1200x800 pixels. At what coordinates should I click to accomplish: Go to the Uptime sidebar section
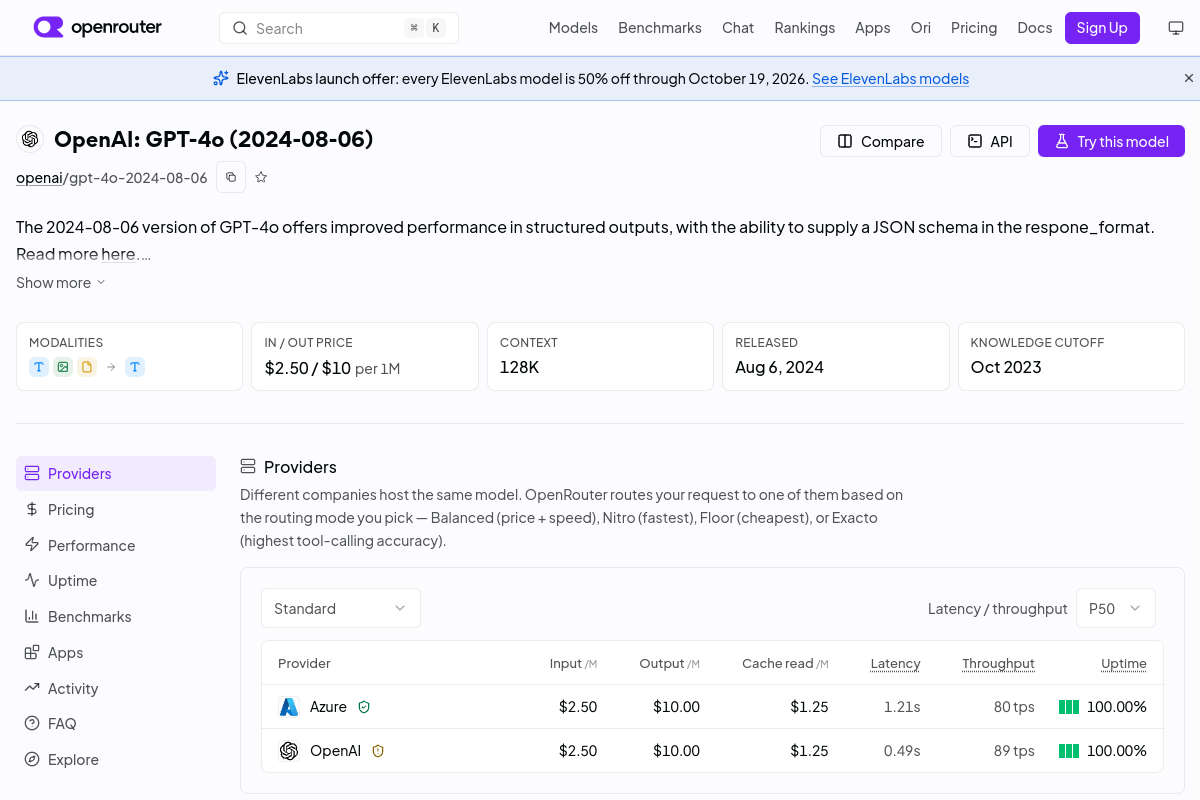point(116,581)
